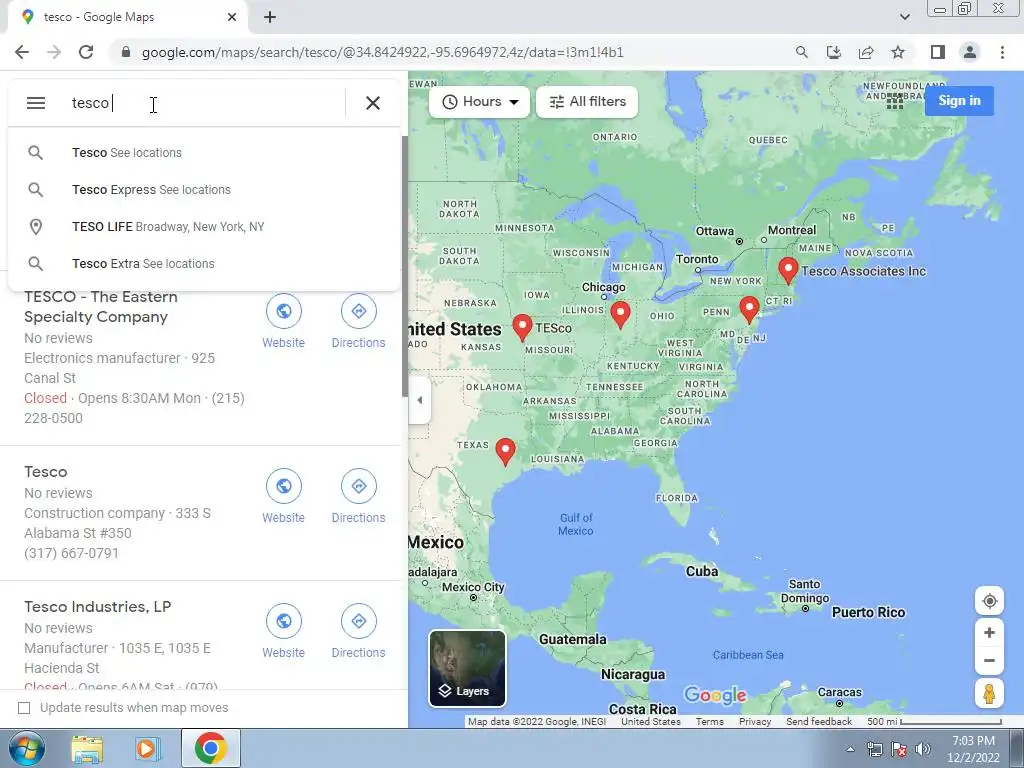Screen dimensions: 1024x768
Task: Open Website for TESCO Eastern Specialty Company
Action: [283, 322]
